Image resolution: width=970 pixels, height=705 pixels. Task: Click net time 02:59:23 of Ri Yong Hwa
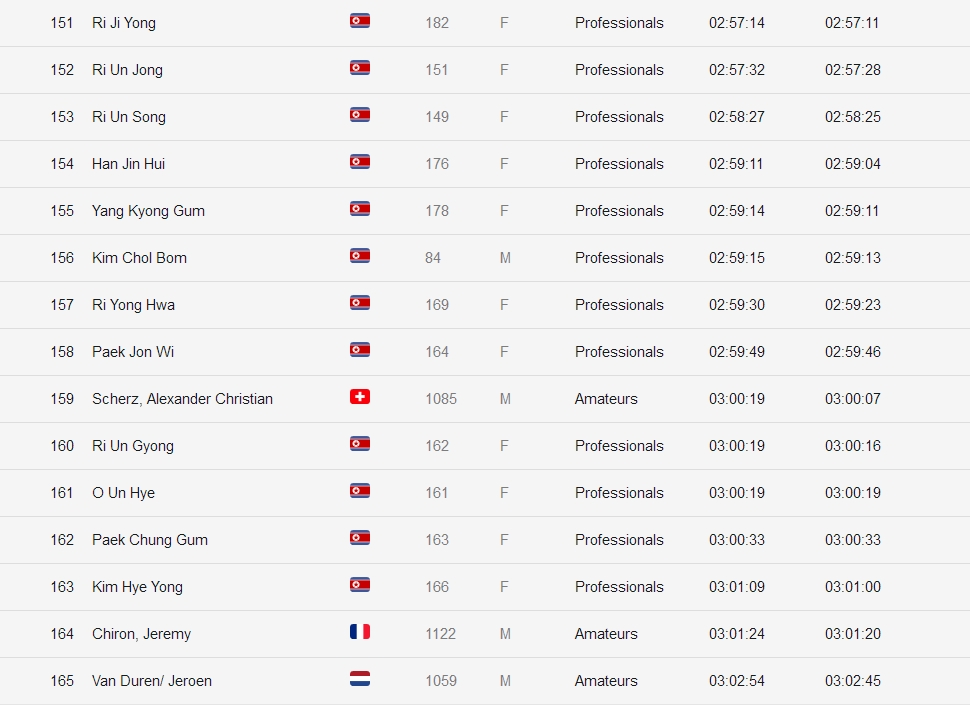853,305
